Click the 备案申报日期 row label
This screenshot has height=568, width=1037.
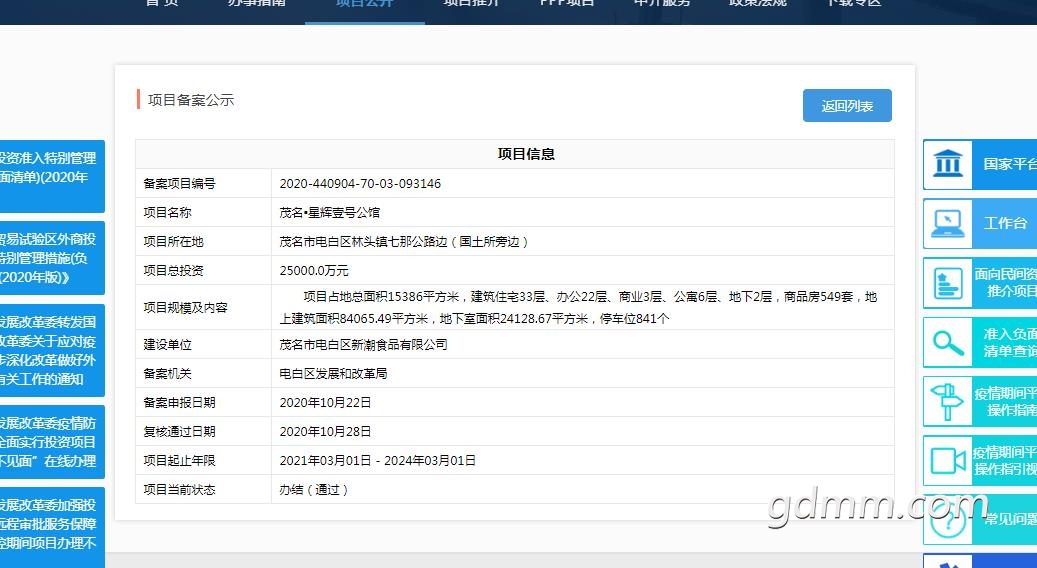[x=179, y=403]
